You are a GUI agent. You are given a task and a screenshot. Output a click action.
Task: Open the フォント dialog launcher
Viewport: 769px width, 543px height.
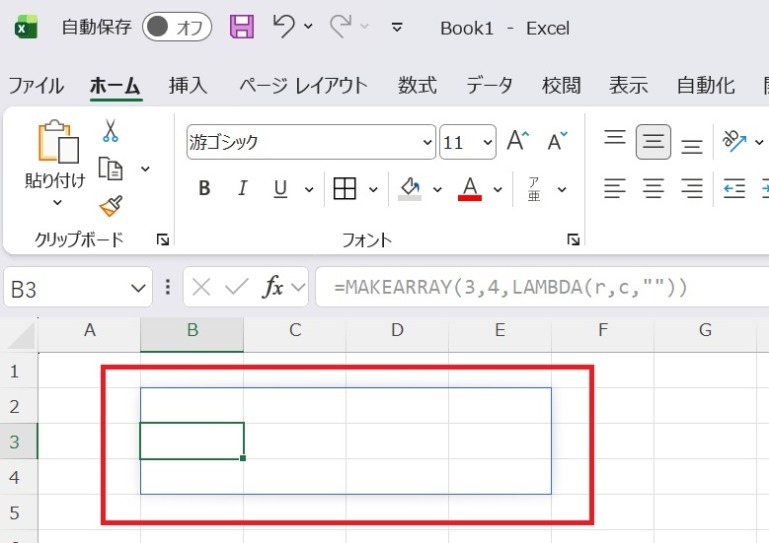tap(573, 239)
